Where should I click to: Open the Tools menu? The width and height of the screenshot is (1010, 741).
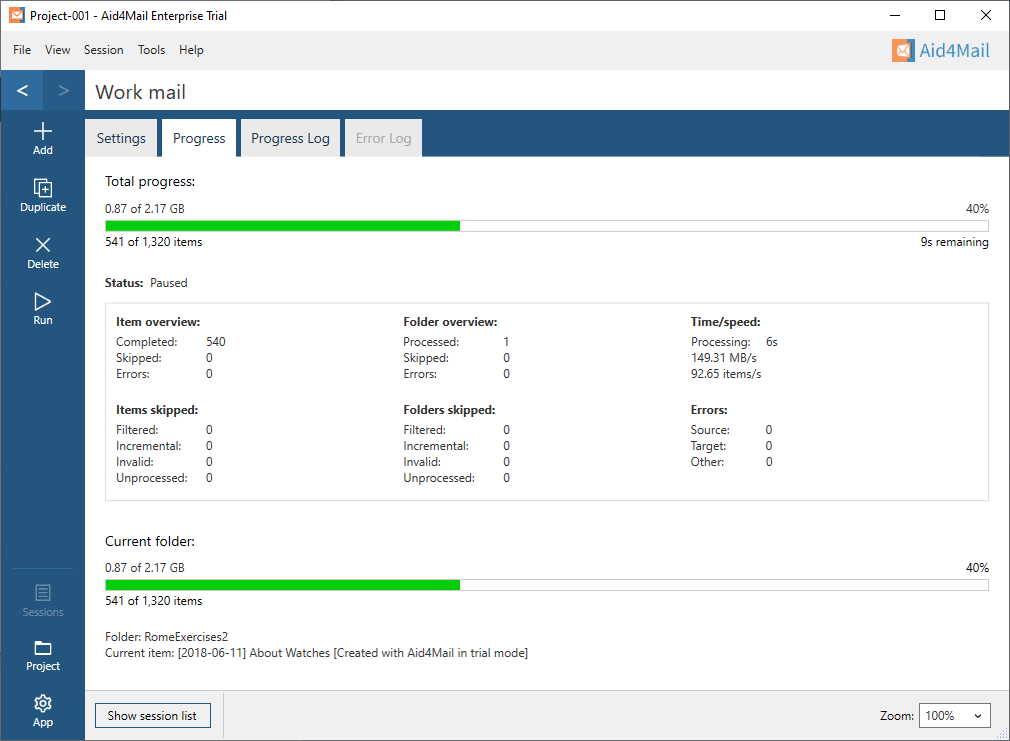(151, 49)
